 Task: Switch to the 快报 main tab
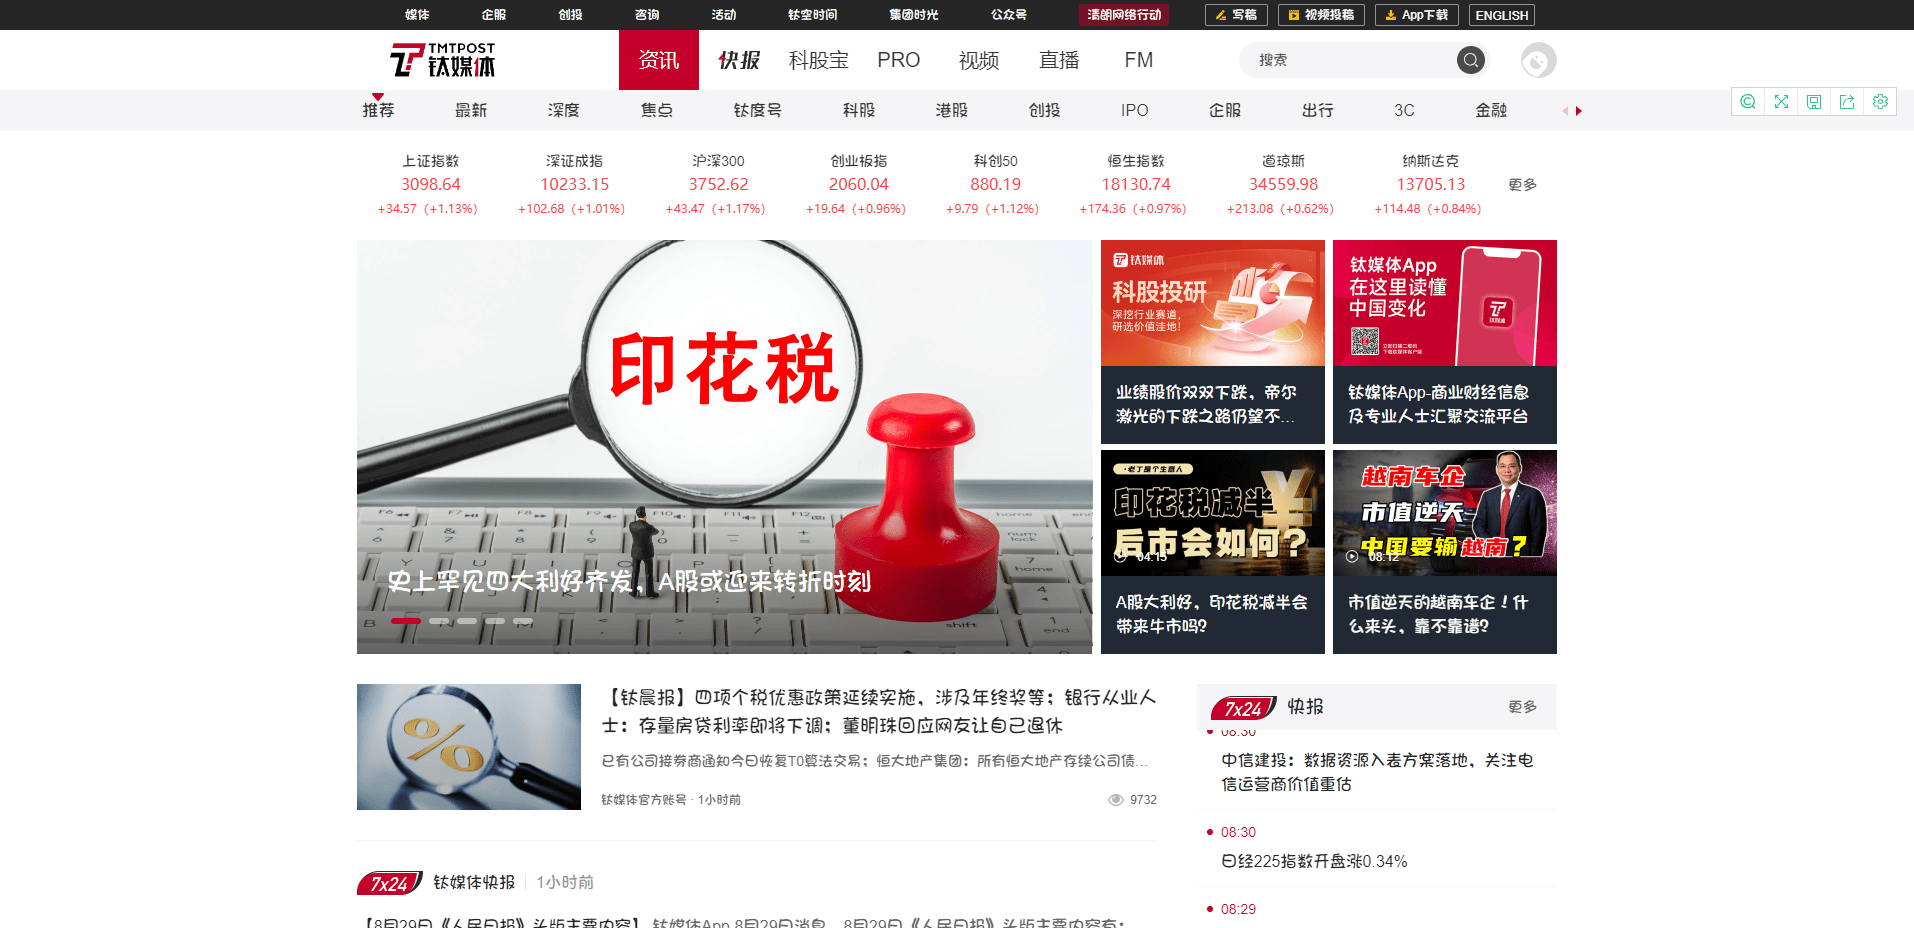point(739,61)
